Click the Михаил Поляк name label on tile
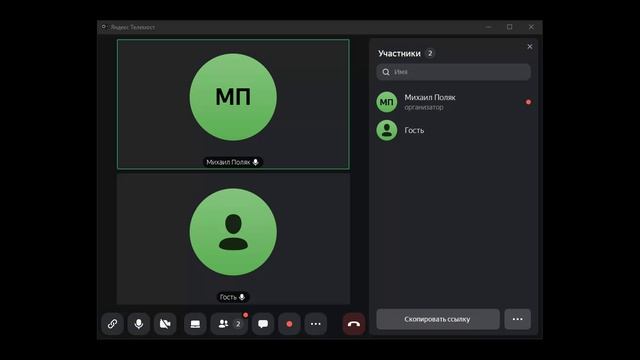 (x=233, y=162)
